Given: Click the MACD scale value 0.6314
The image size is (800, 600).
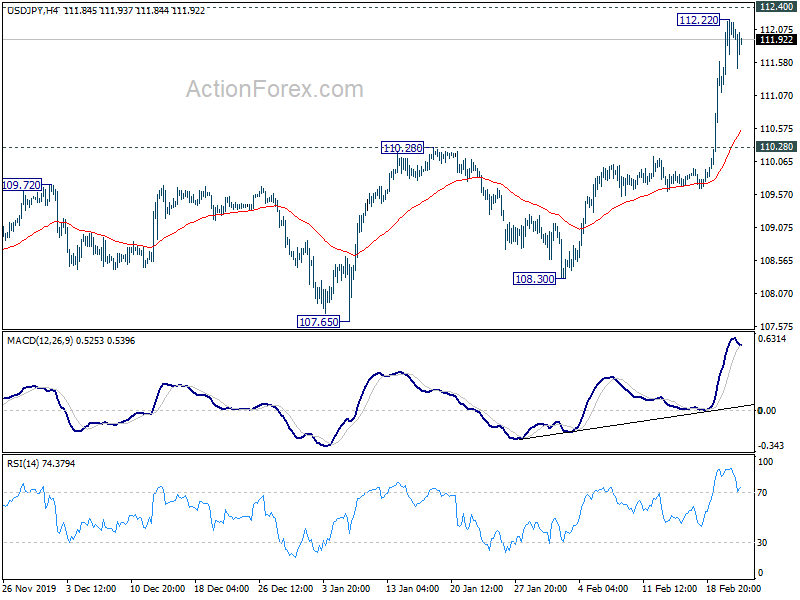Looking at the screenshot, I should [772, 339].
